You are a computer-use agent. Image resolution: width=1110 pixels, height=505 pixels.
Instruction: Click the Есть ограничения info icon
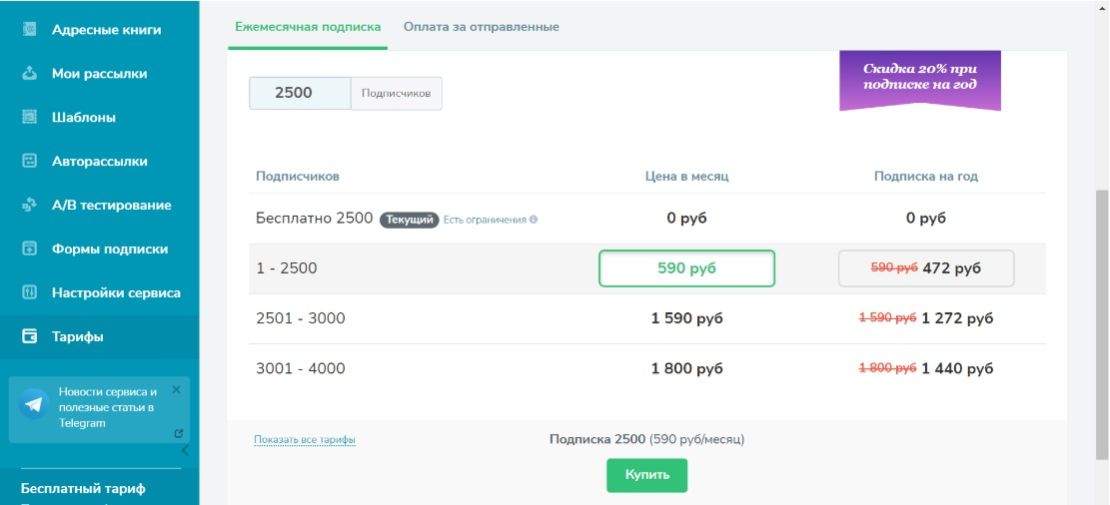click(533, 219)
